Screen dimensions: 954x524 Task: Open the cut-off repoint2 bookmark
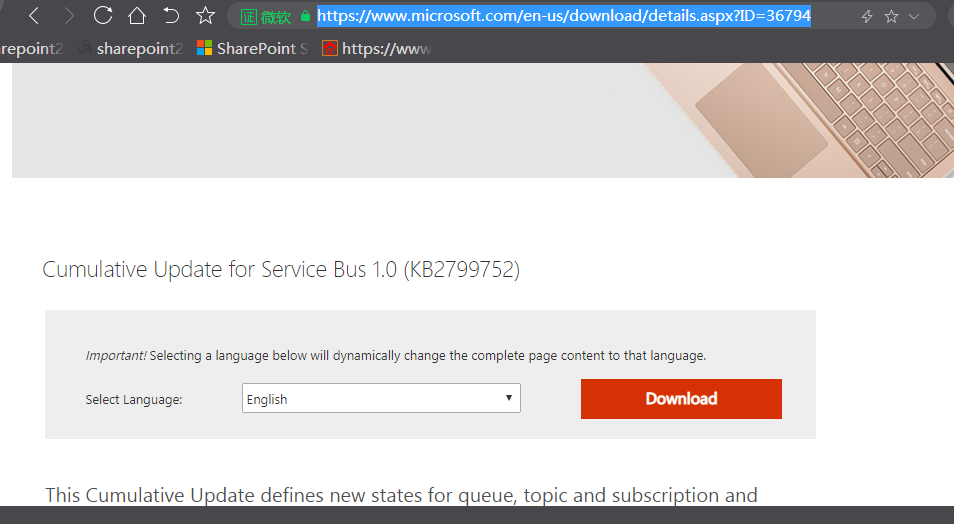click(30, 48)
